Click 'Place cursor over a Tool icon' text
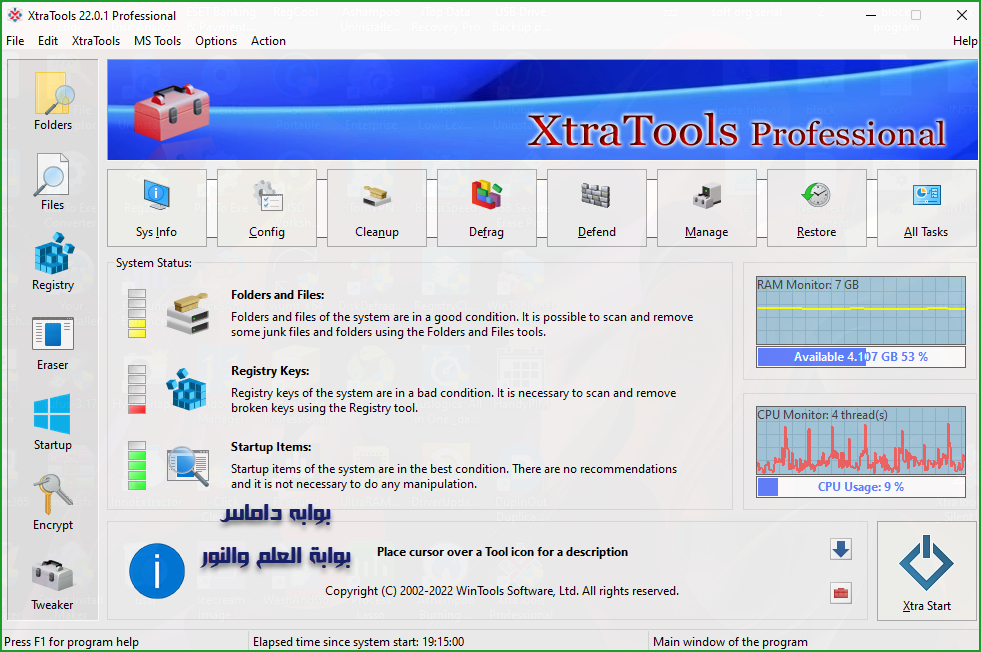 502,552
